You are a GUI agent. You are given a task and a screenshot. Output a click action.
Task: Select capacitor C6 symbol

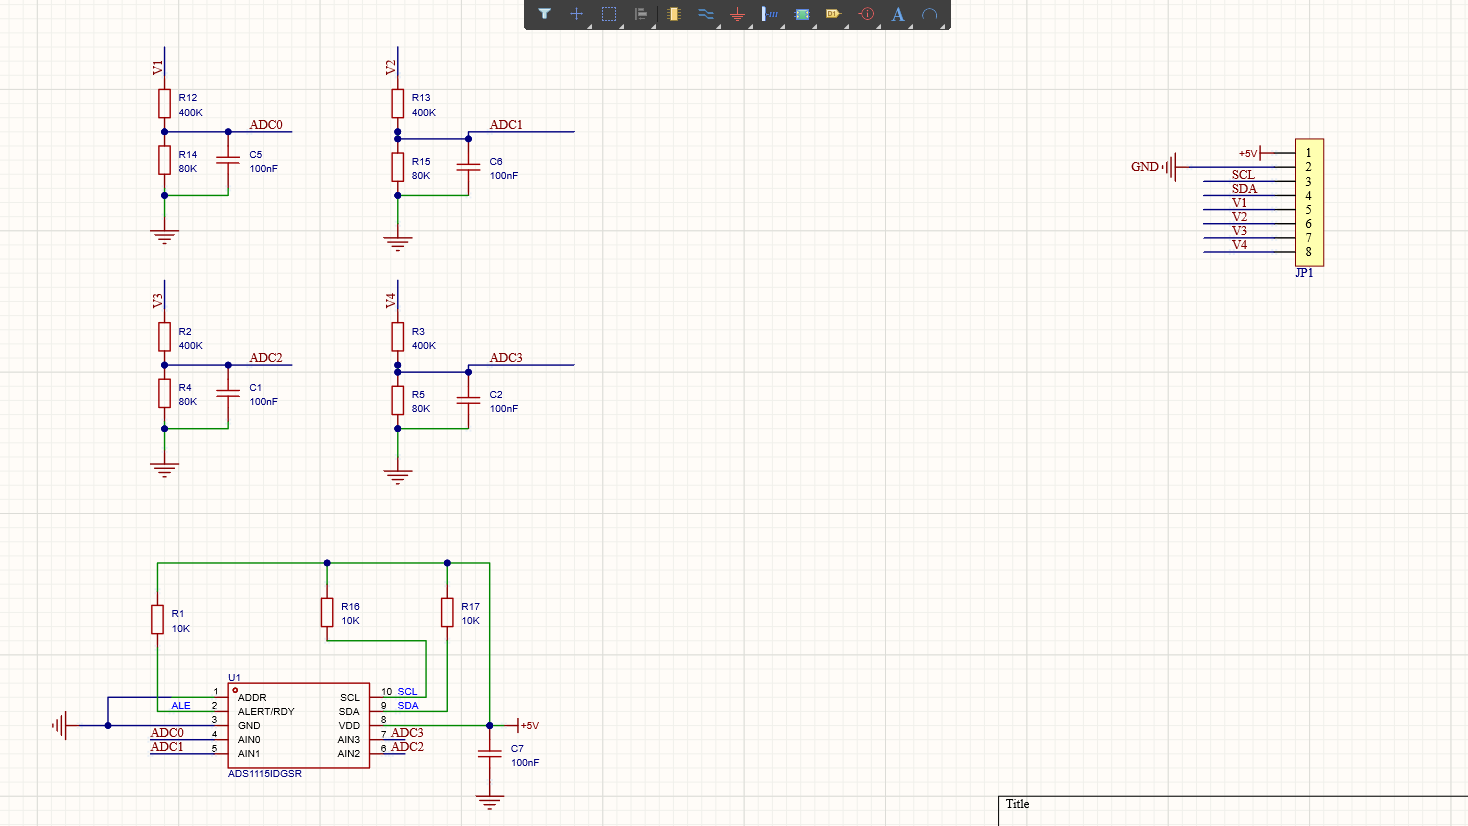468,167
